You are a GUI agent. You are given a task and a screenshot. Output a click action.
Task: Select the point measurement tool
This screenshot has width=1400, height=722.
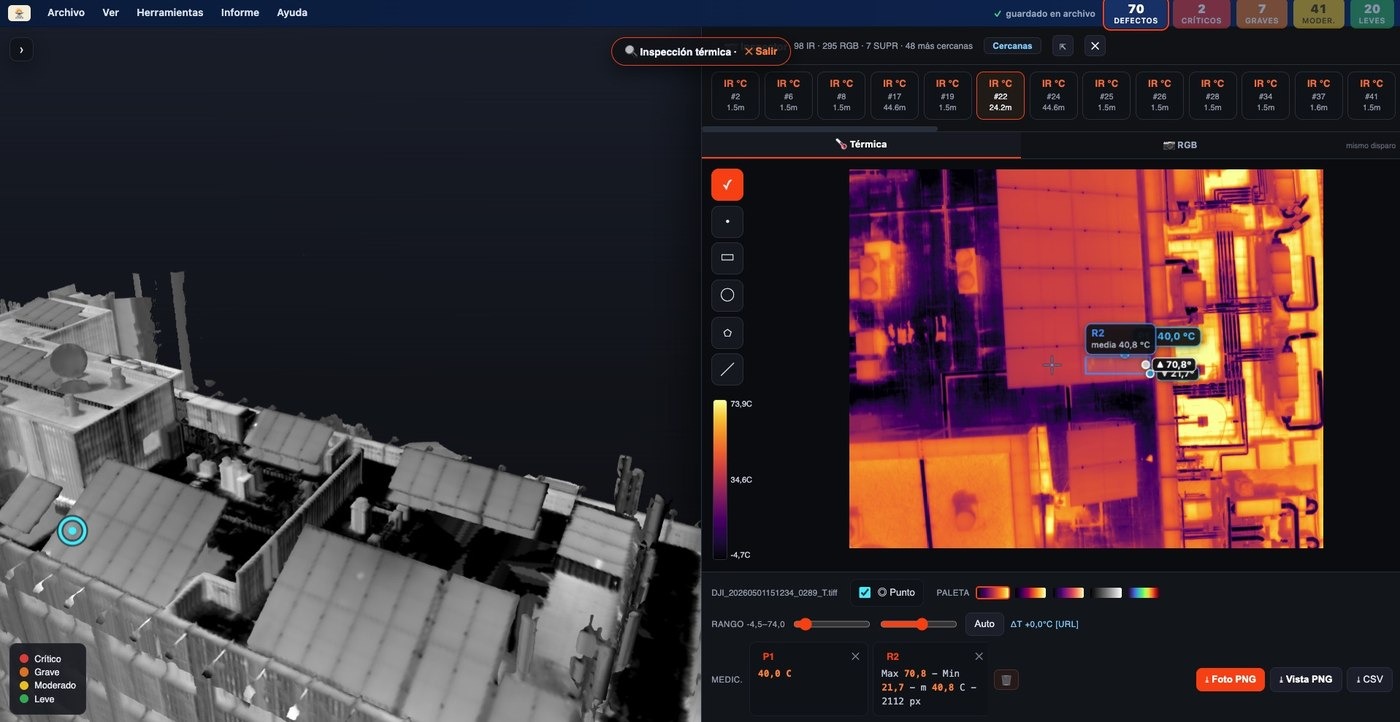(727, 222)
